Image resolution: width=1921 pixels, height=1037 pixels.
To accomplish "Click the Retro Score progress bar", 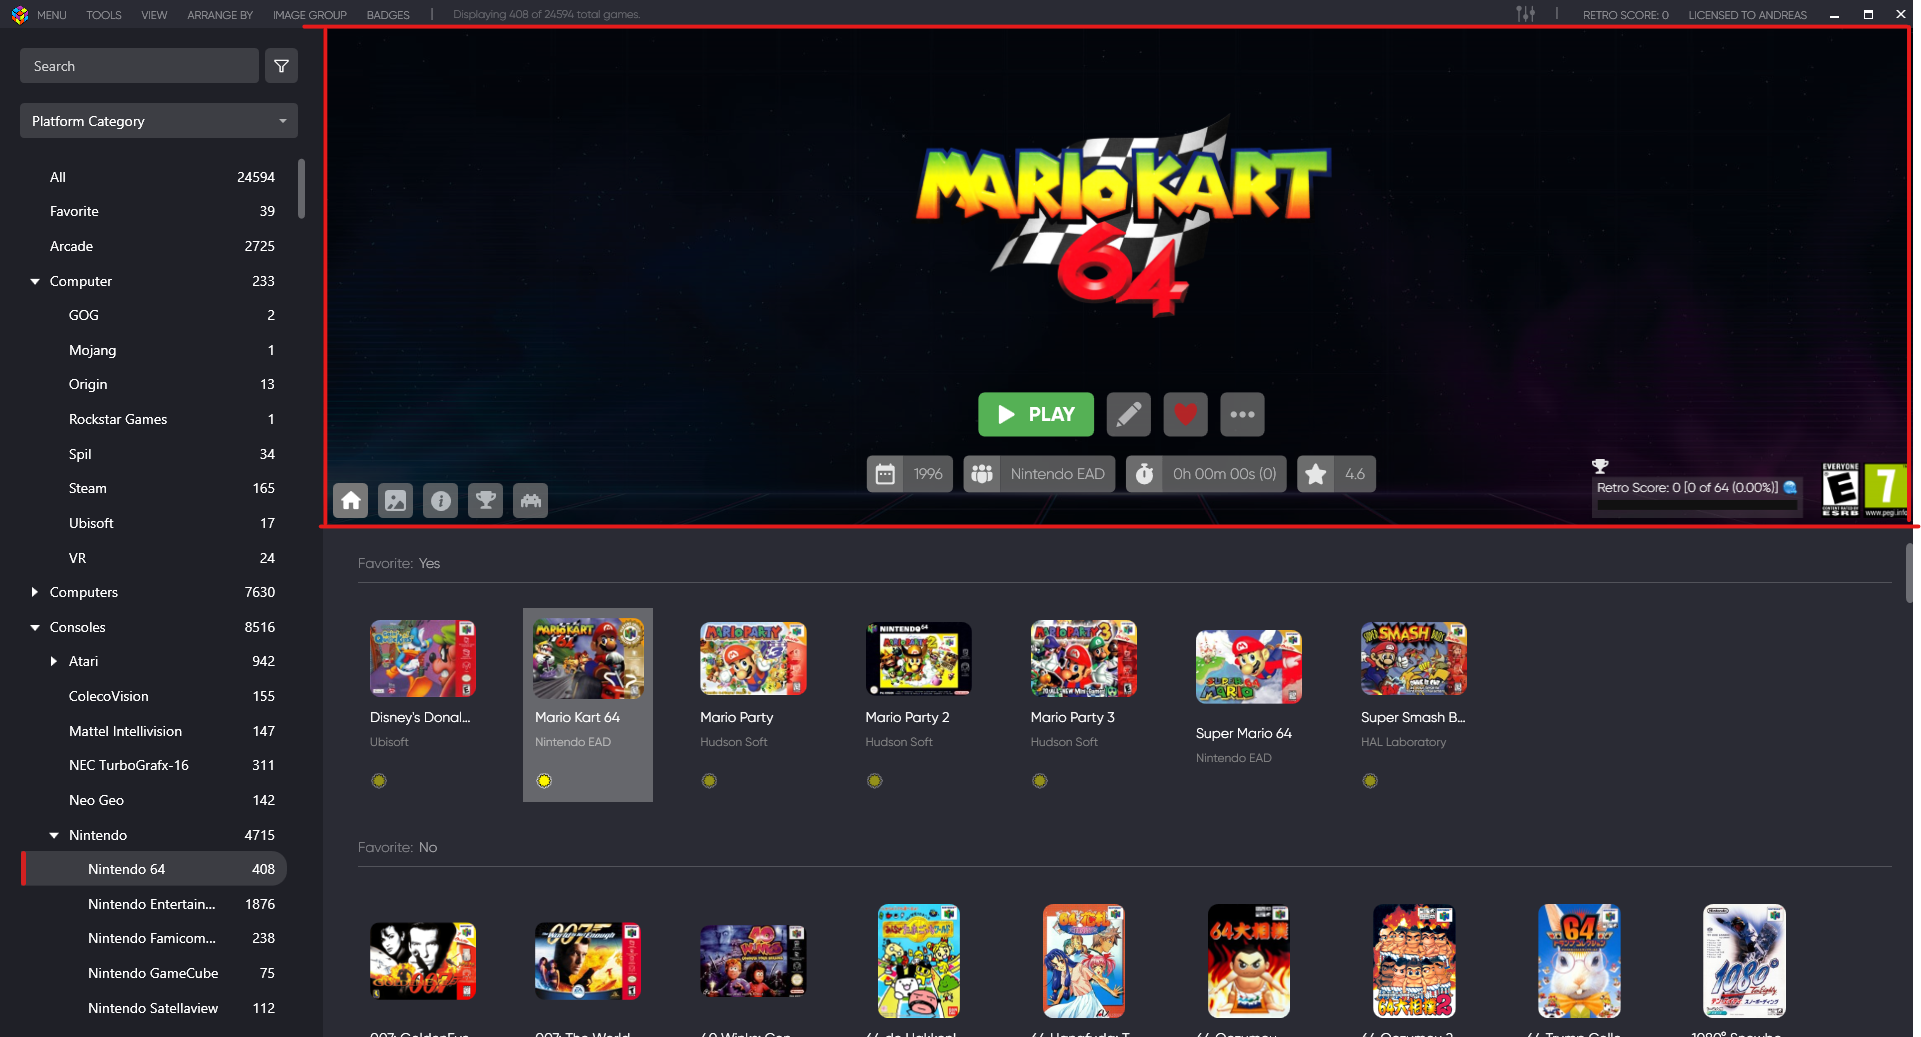I will pyautogui.click(x=1697, y=506).
